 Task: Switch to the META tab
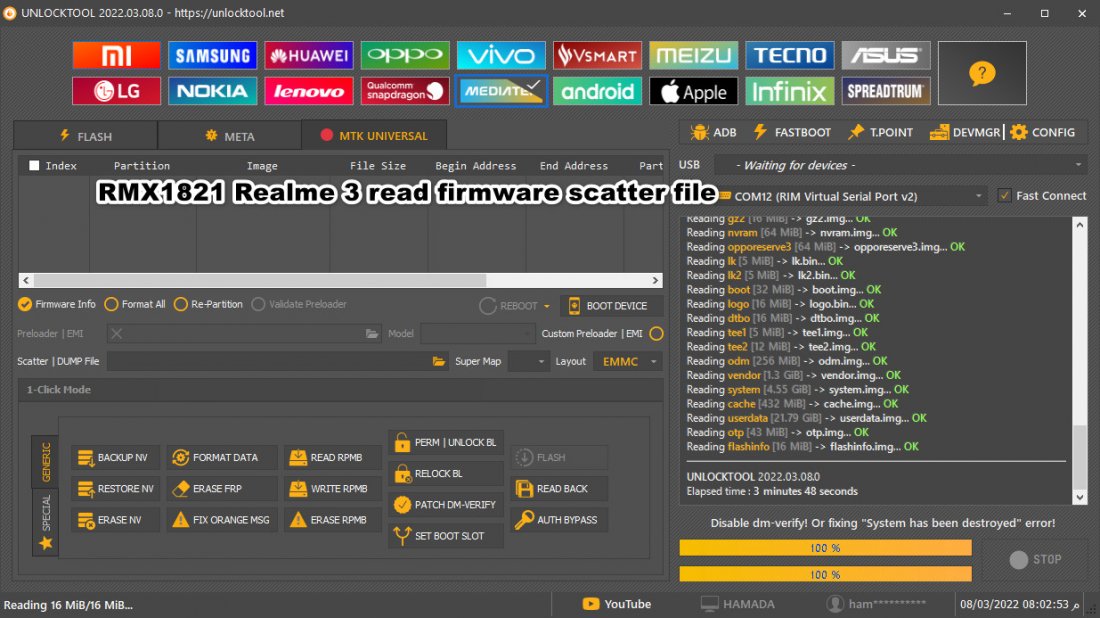click(229, 136)
